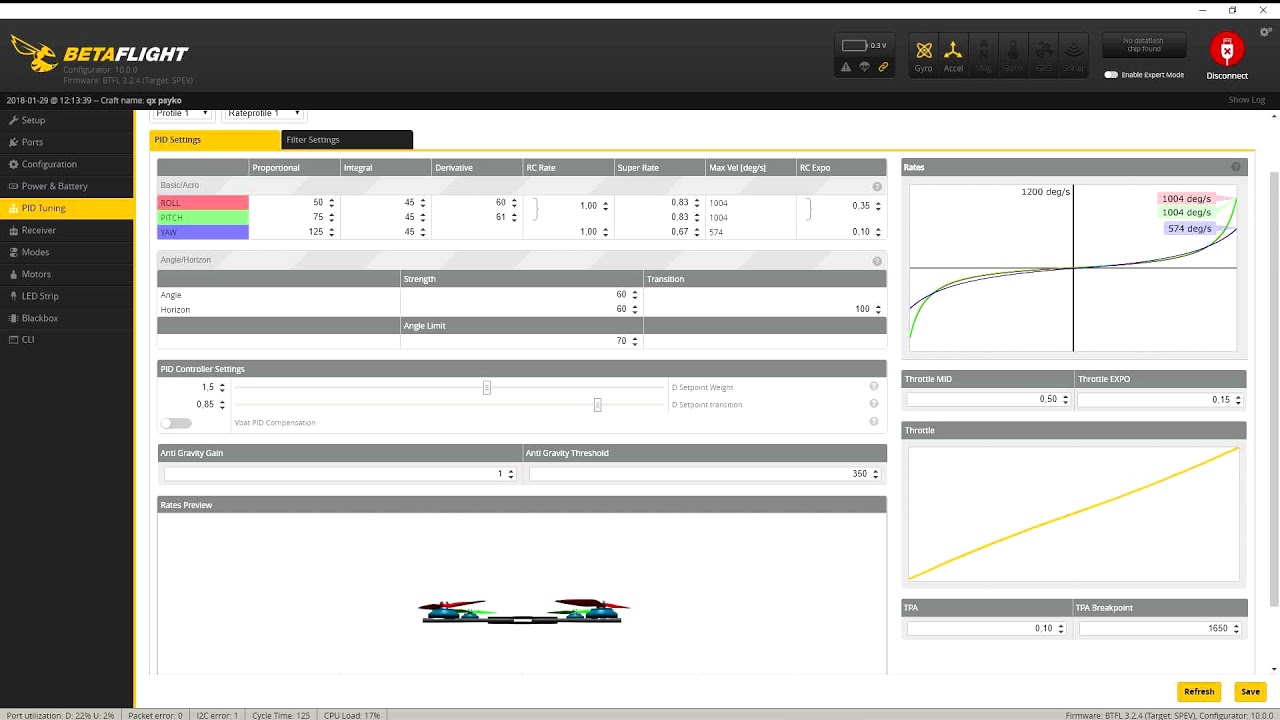Click the Anti Gravity Threshold input field
The width and height of the screenshot is (1280, 720).
pos(705,474)
